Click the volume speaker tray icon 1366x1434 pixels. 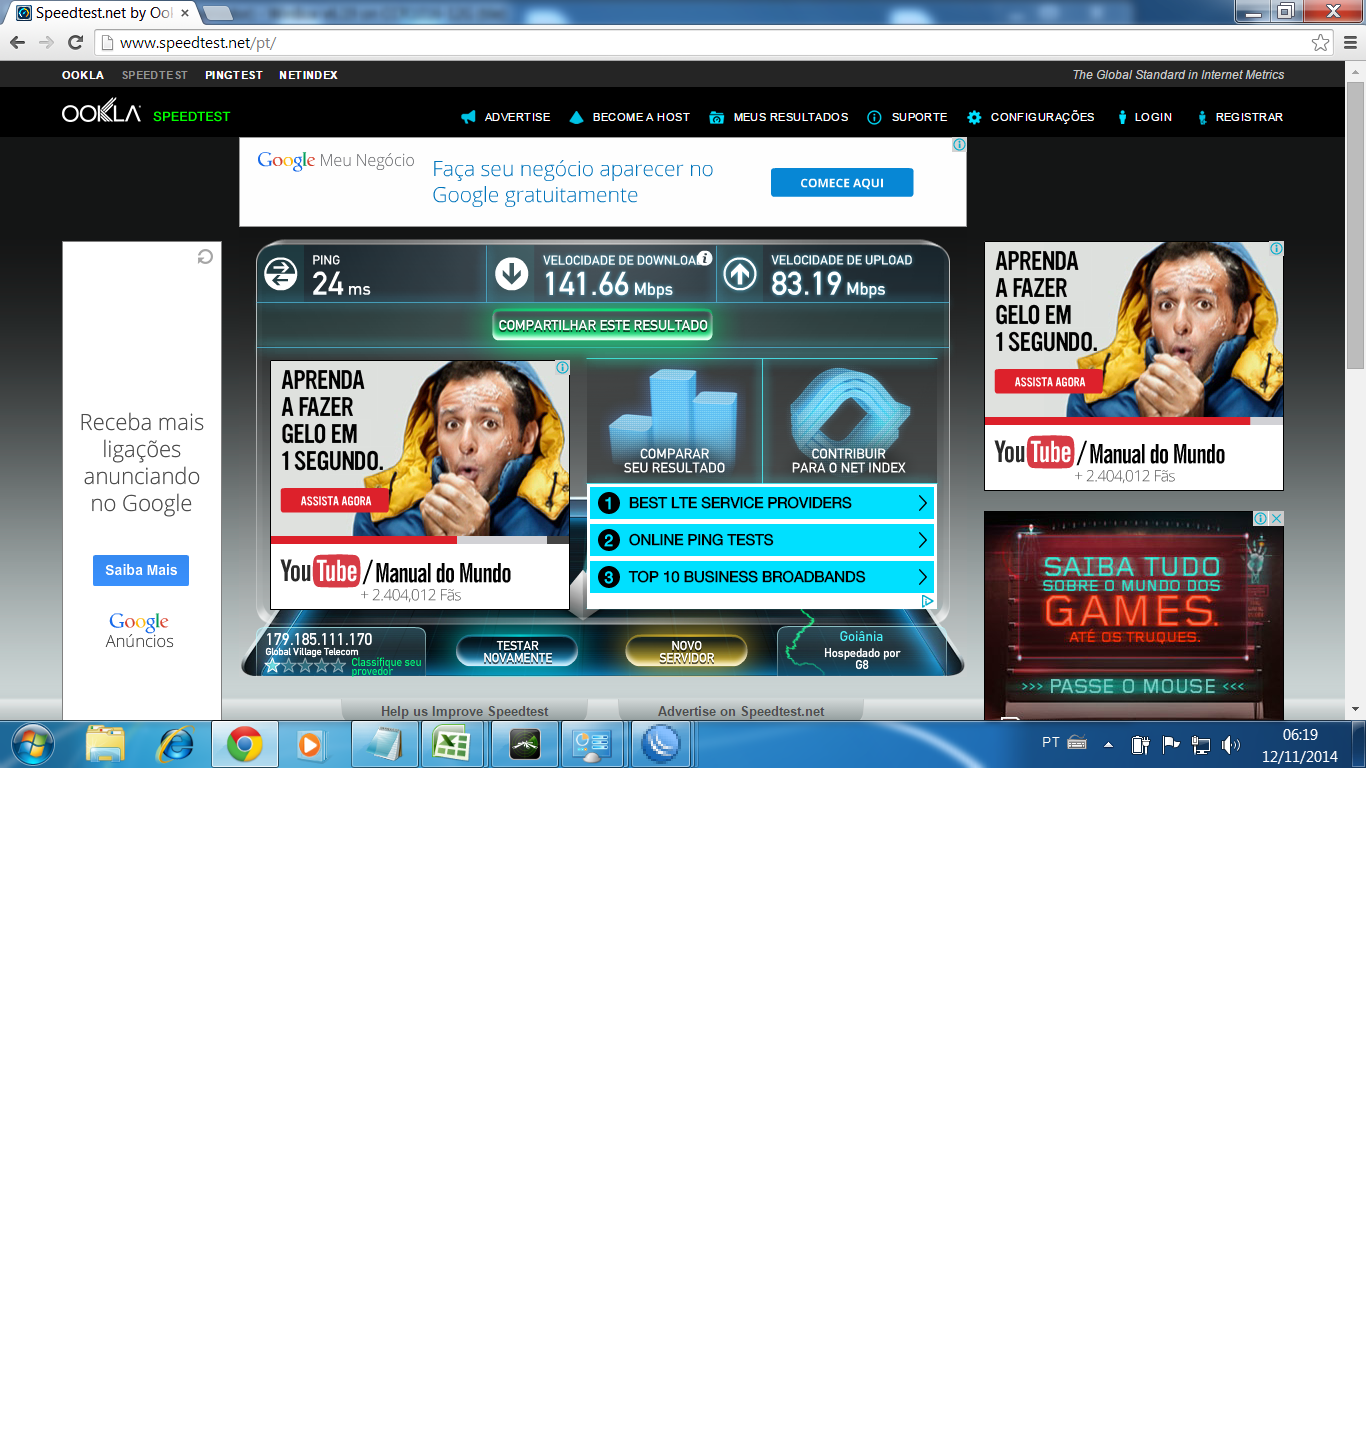[1231, 745]
